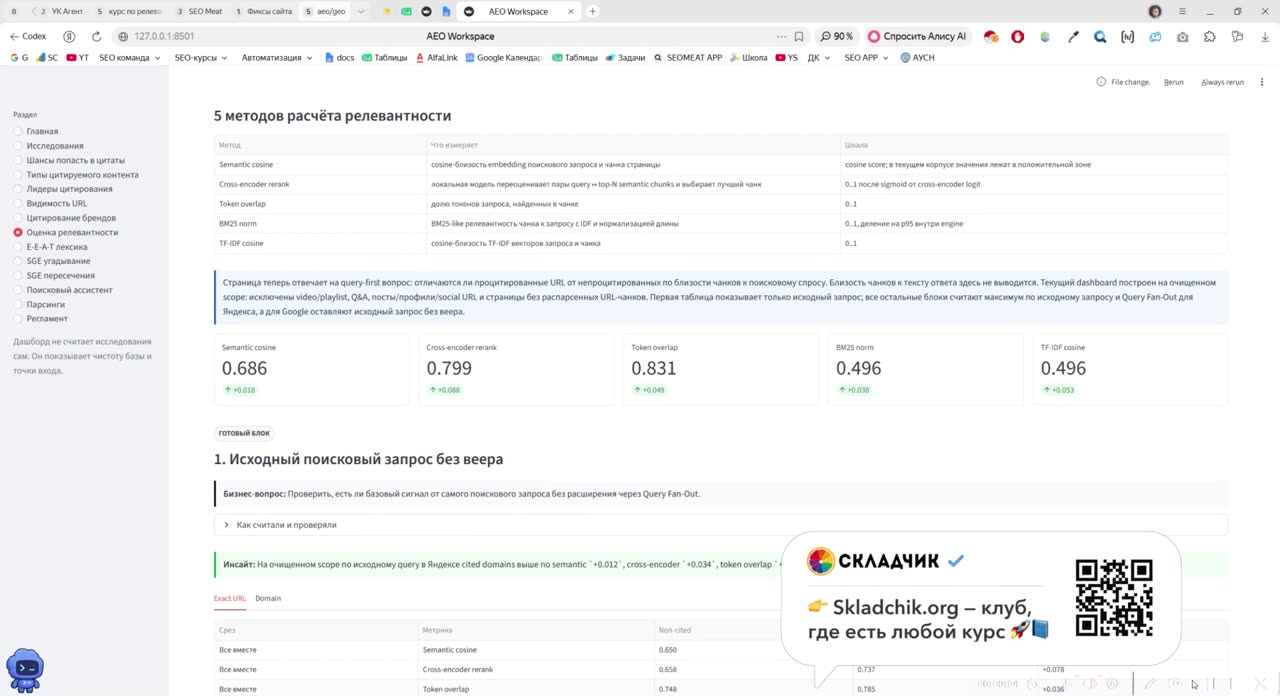Switch to the Domain tab
The width and height of the screenshot is (1280, 696).
(268, 598)
